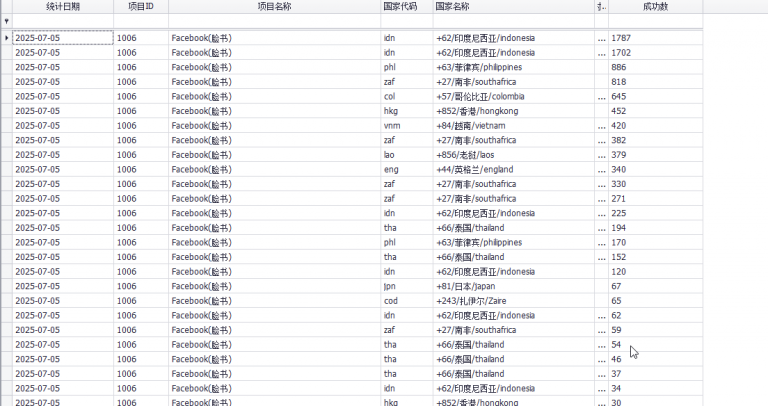Click the country code cell 'cod'
This screenshot has width=768, height=406.
[x=407, y=301]
